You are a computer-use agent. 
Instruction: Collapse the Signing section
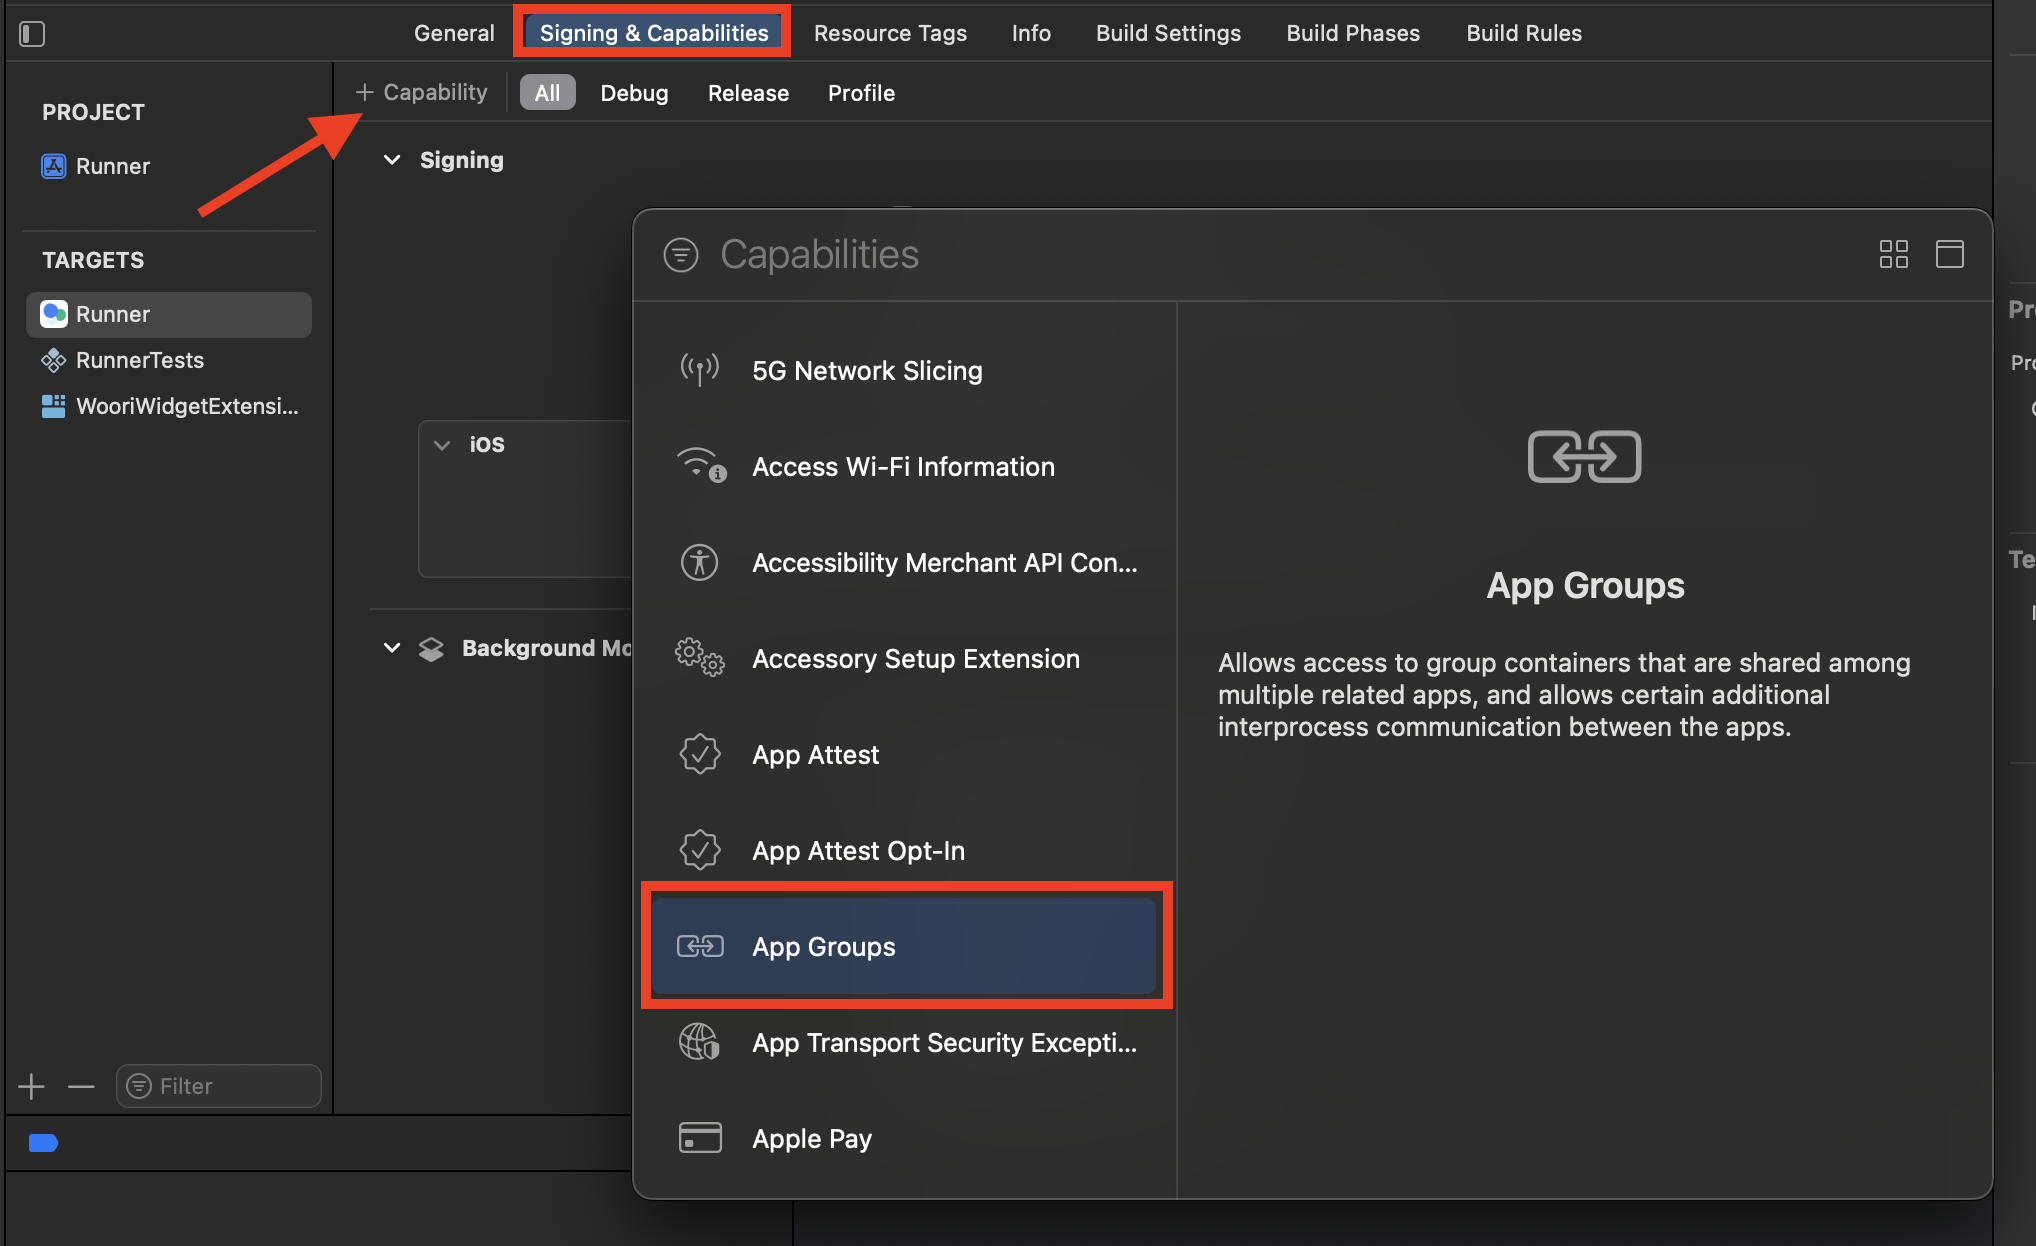click(392, 160)
